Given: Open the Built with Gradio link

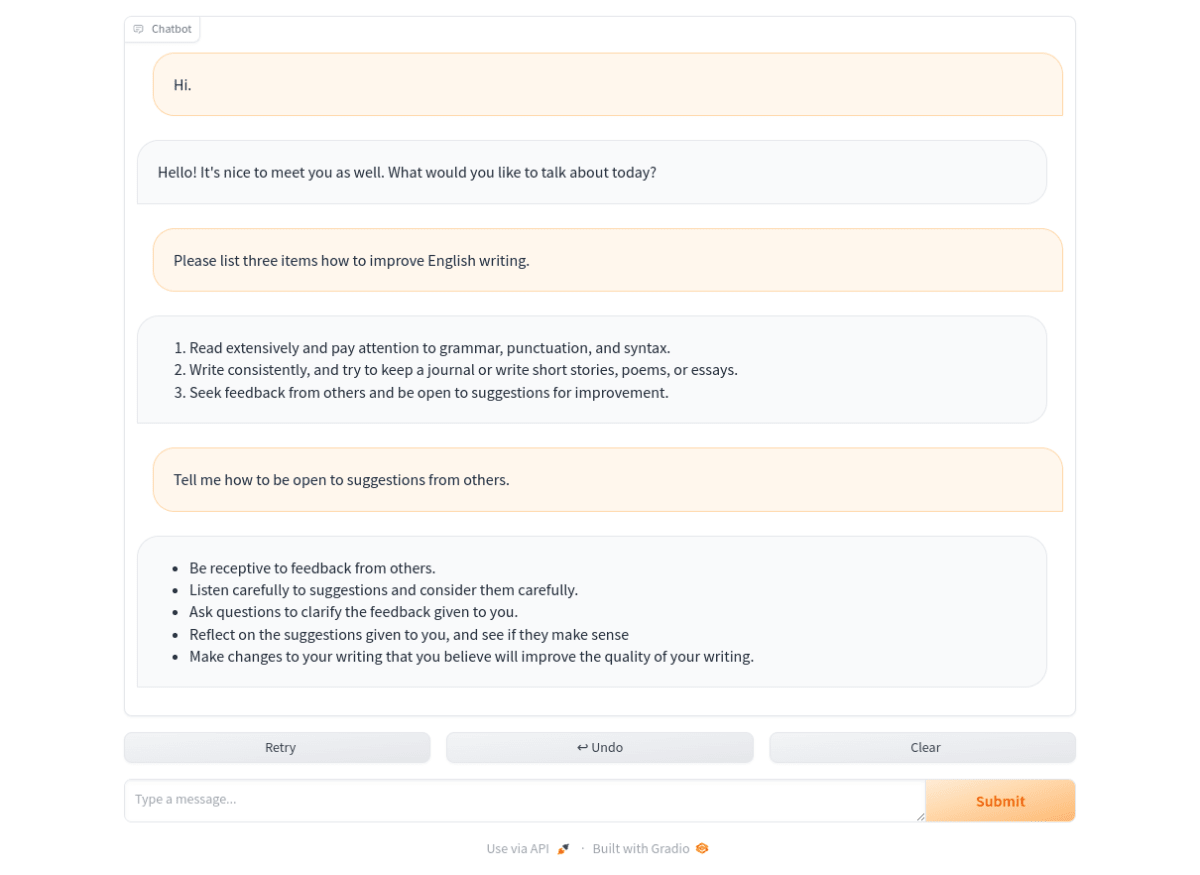Looking at the screenshot, I should pos(650,848).
